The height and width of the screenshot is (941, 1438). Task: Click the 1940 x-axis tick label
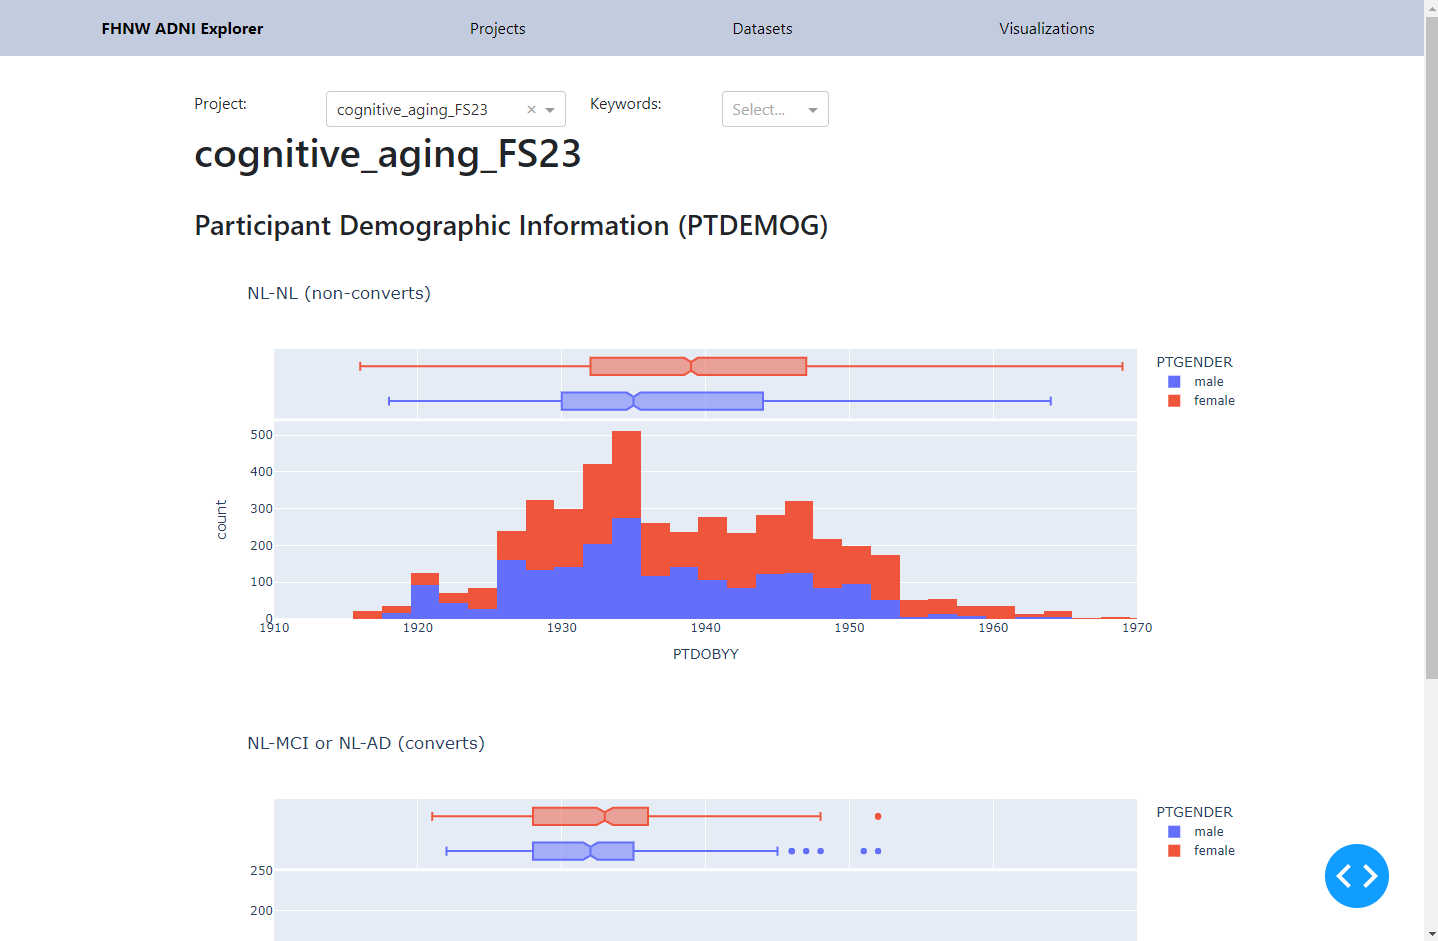pos(706,628)
